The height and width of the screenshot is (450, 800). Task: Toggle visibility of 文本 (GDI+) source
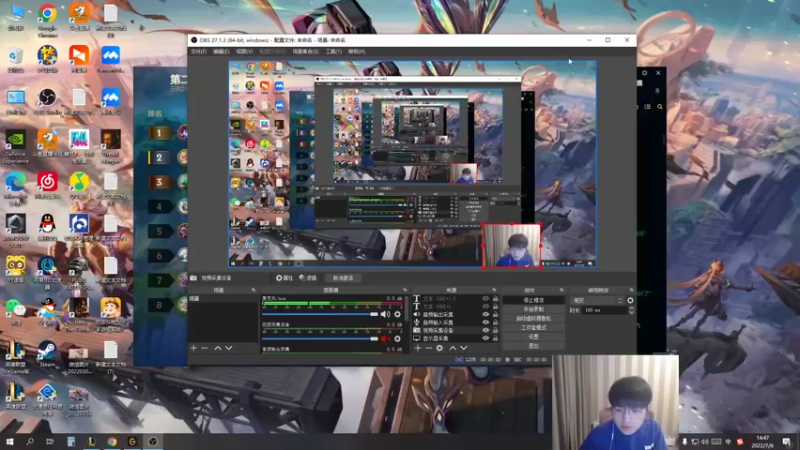pyautogui.click(x=485, y=307)
